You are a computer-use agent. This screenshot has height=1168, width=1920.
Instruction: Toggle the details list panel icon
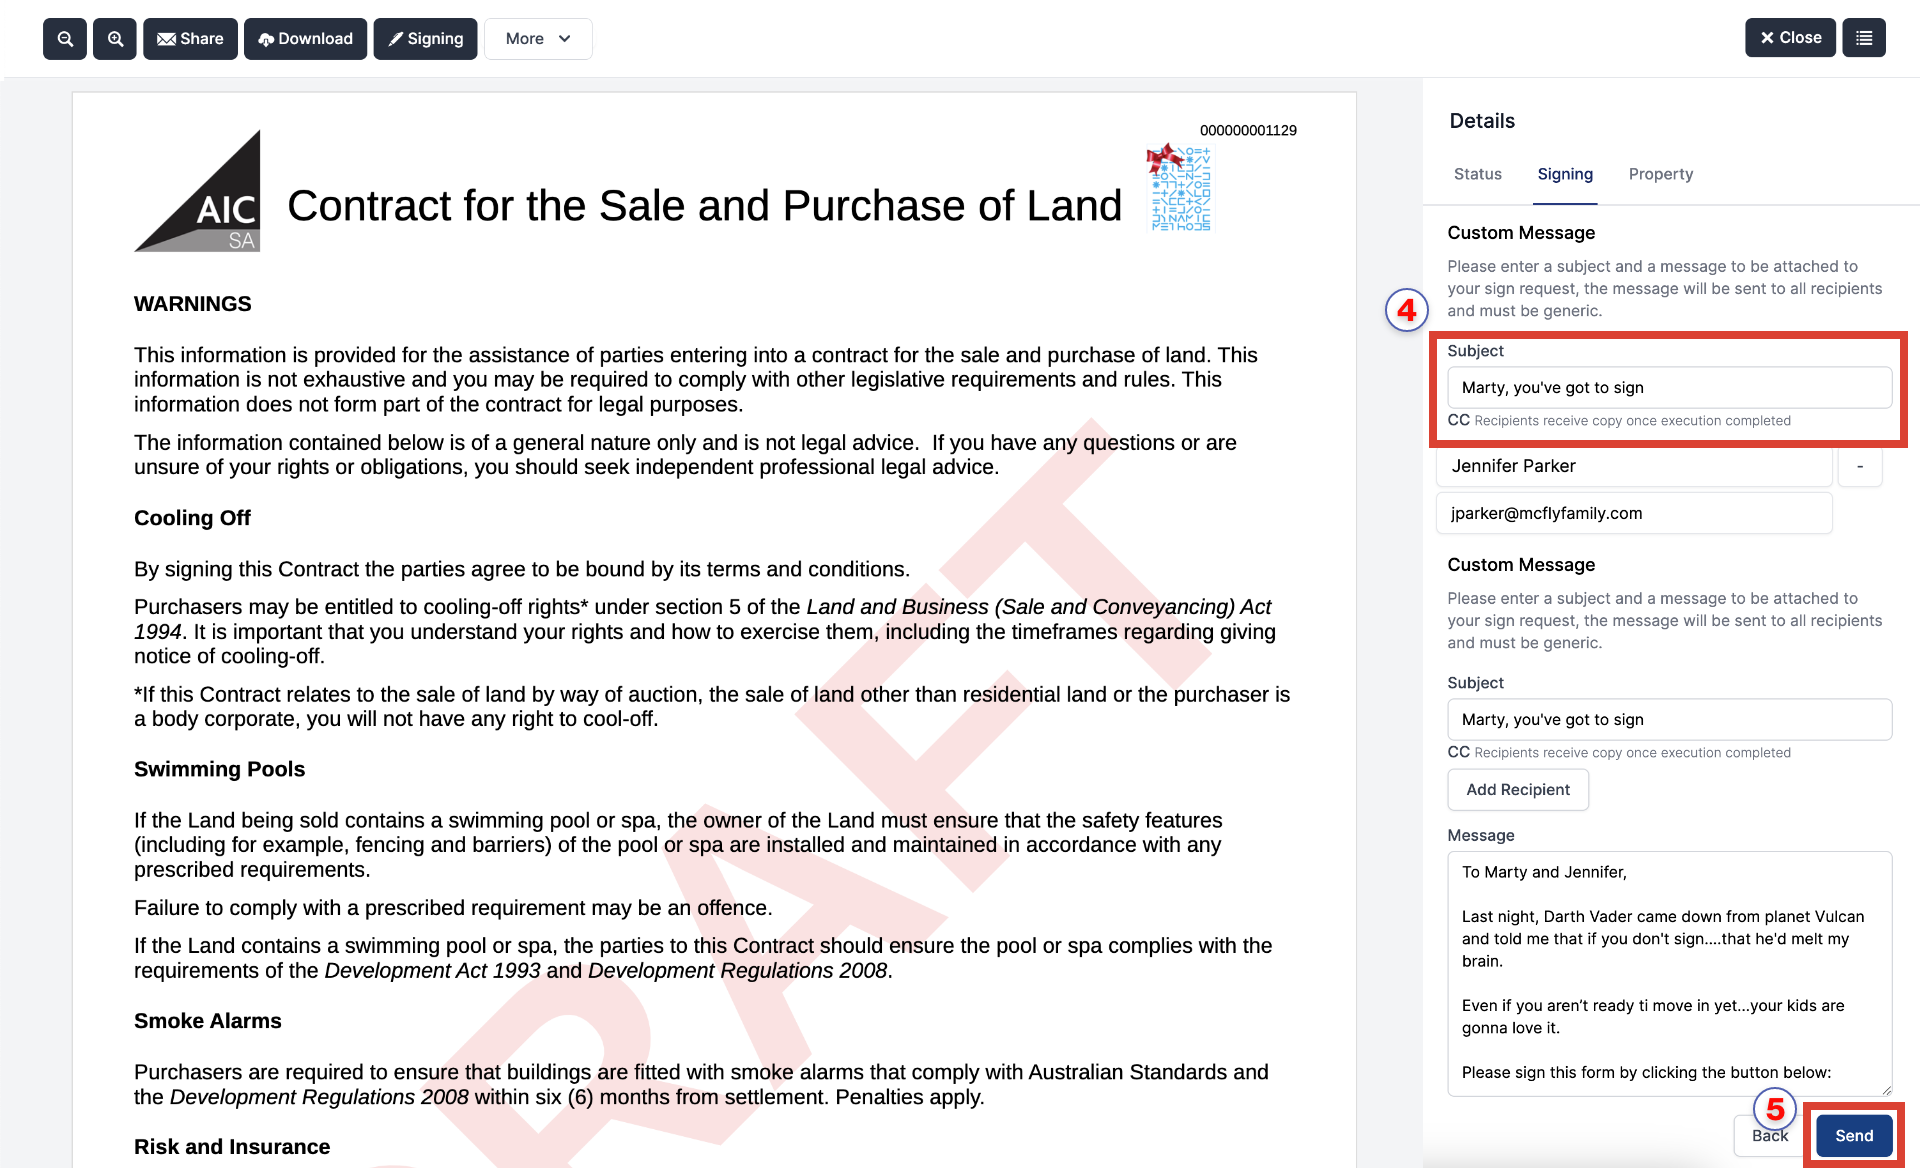tap(1864, 38)
